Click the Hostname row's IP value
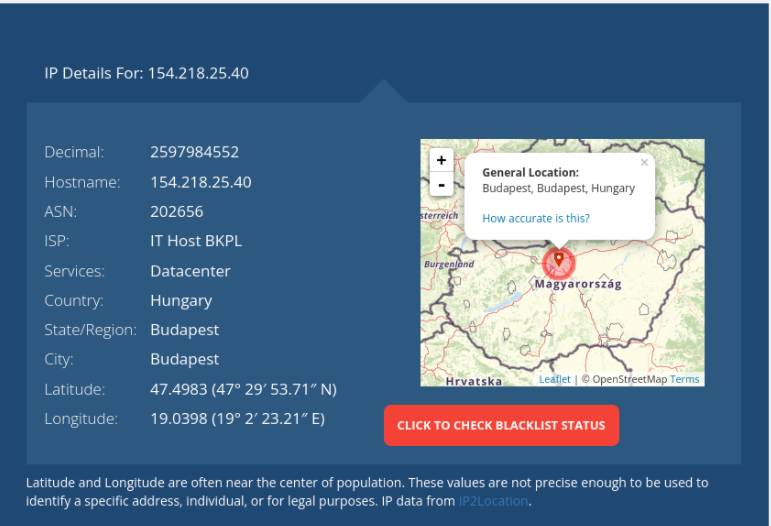Screen dimensions: 771x526 (x=200, y=182)
